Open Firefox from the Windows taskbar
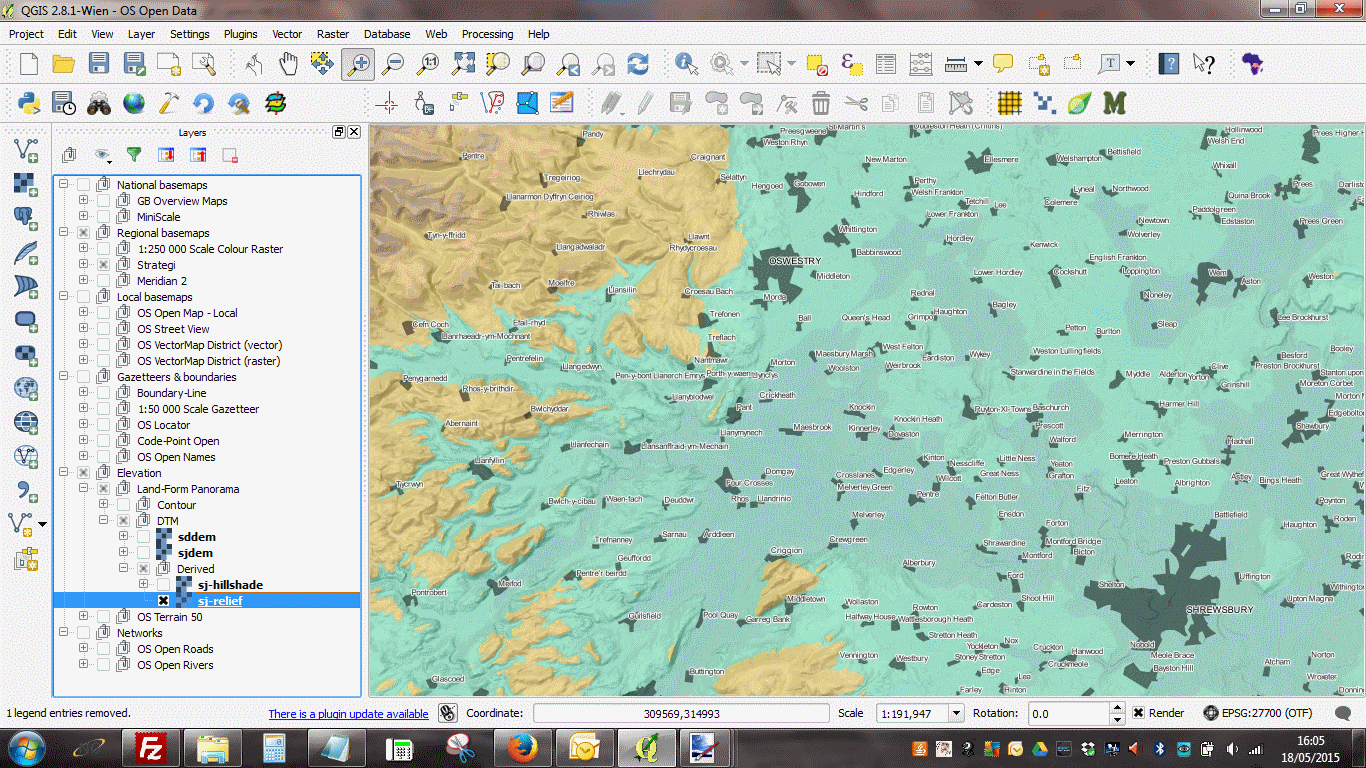Image resolution: width=1366 pixels, height=768 pixels. pos(522,747)
